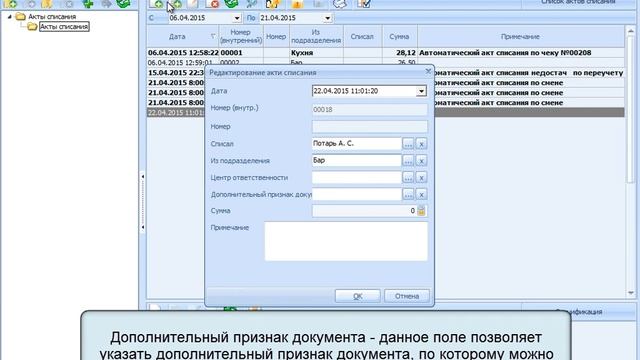Click the copy act toolbar icon
Viewport: 640px width, 360px height.
pos(176,4)
